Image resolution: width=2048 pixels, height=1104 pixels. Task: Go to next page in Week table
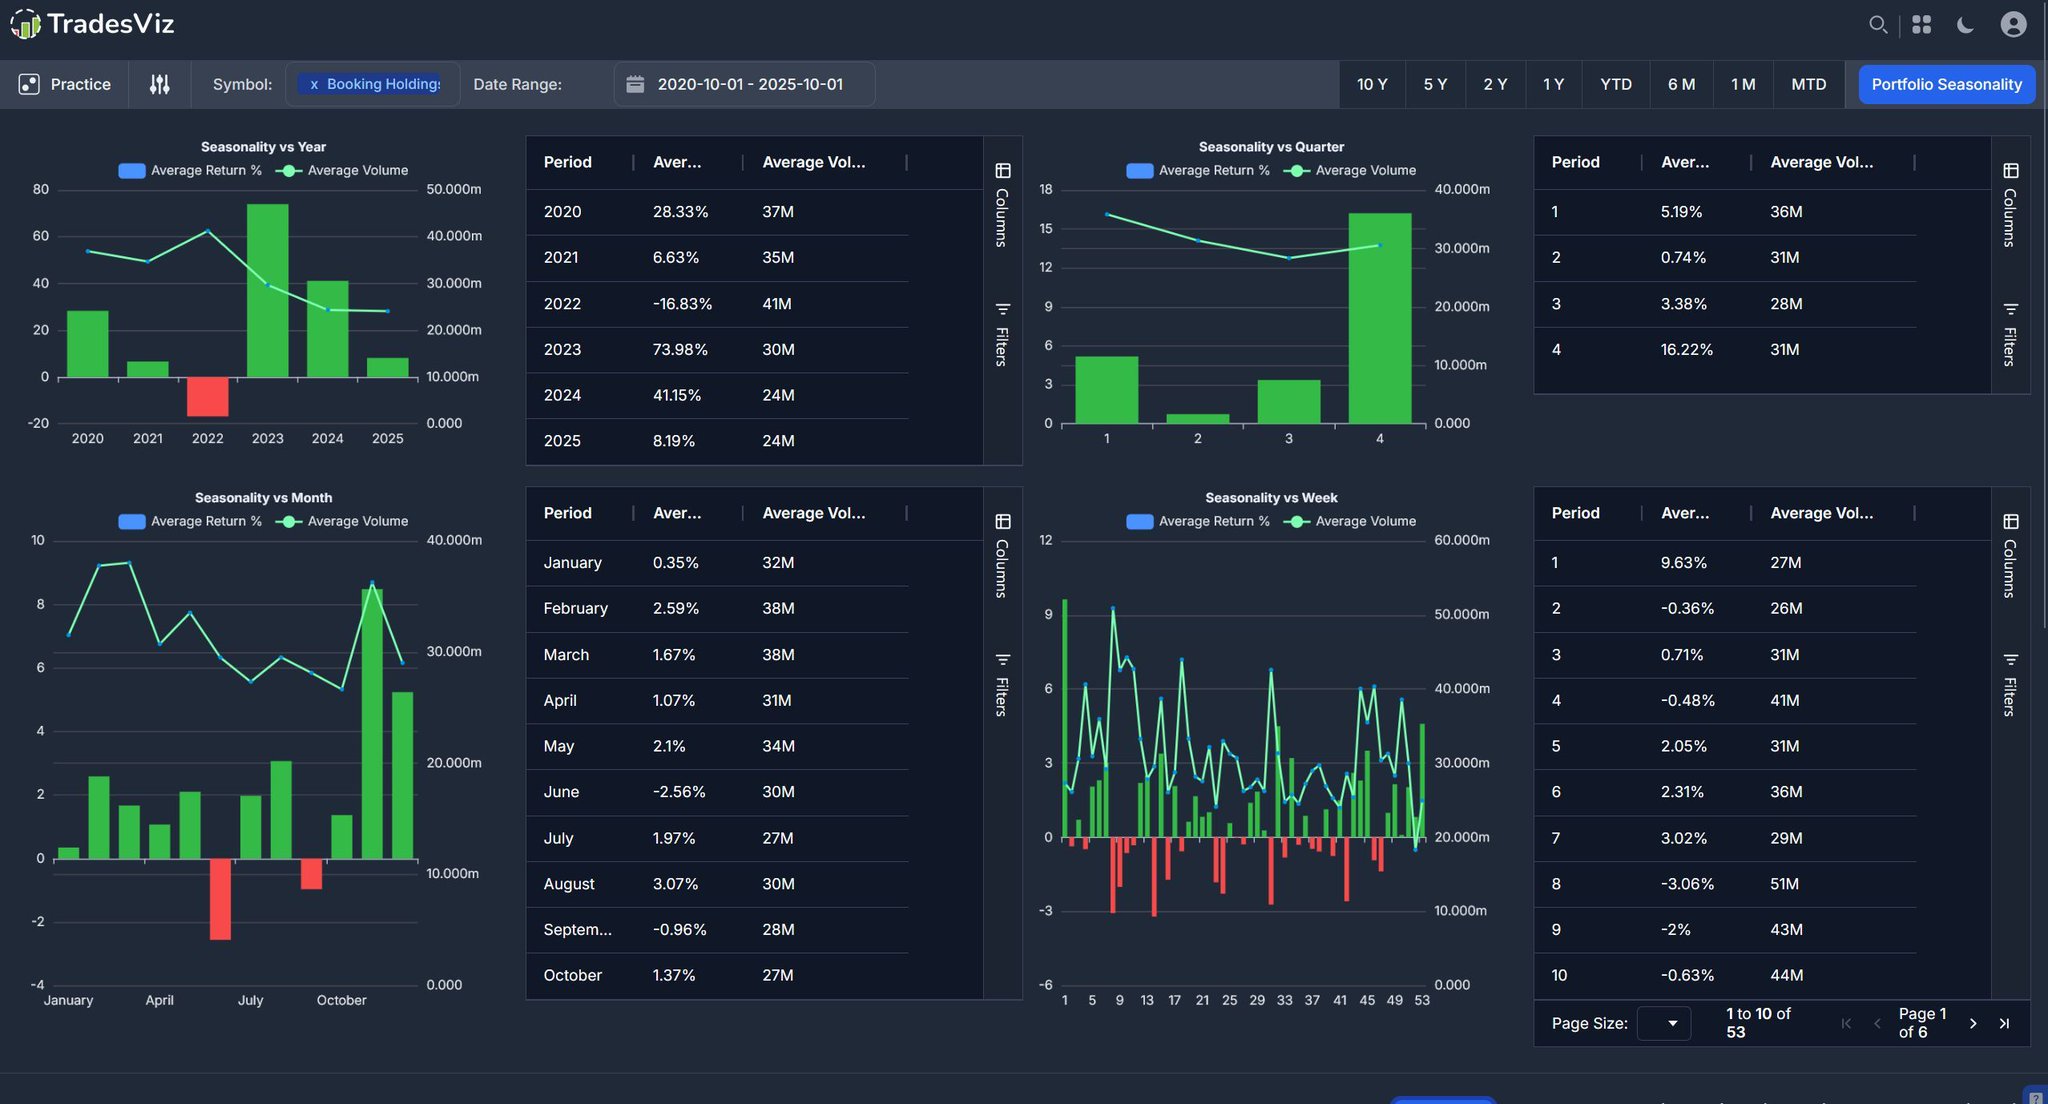[x=1972, y=1023]
